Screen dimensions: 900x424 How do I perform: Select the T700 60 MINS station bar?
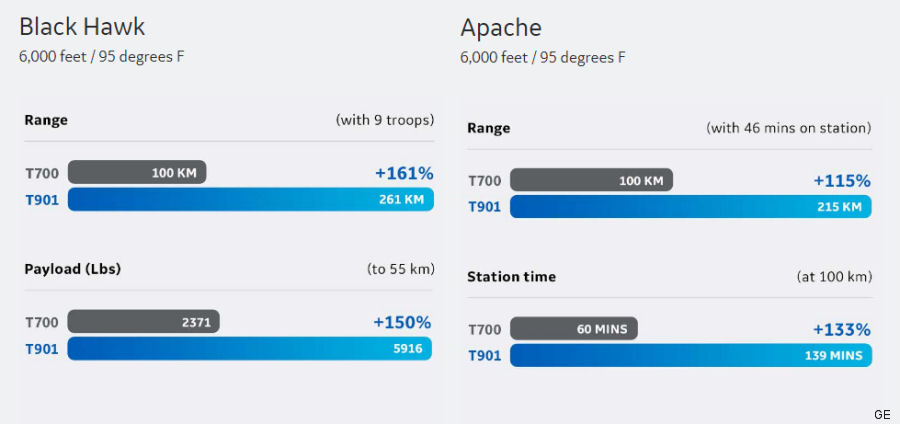point(574,328)
